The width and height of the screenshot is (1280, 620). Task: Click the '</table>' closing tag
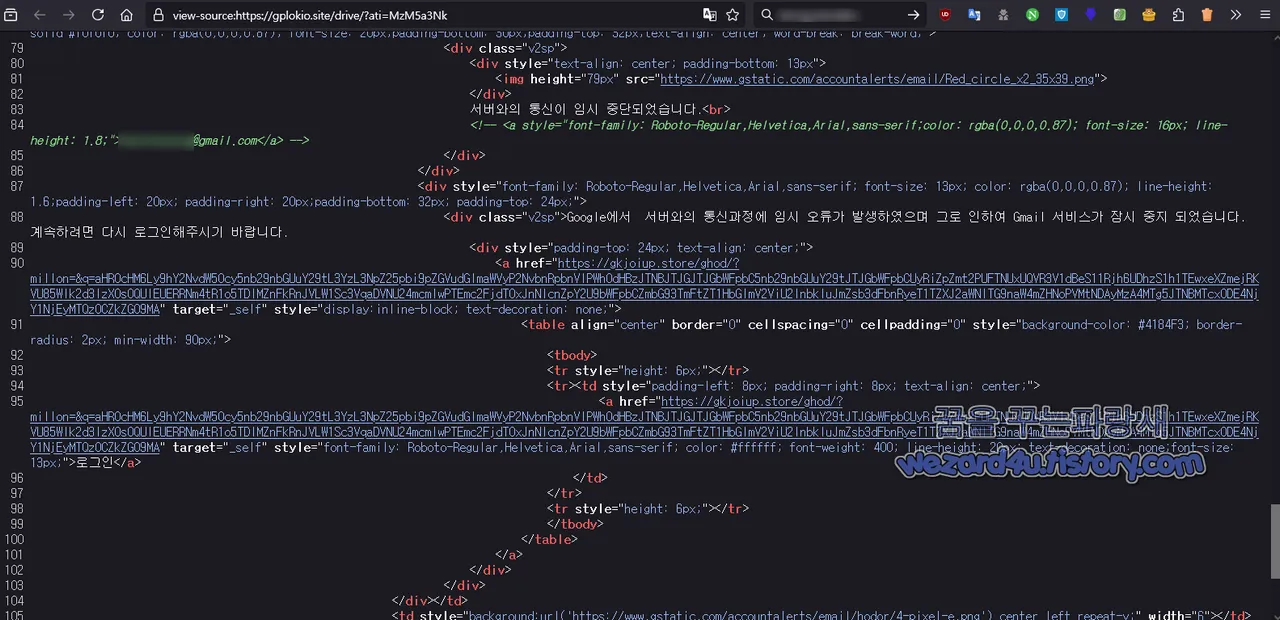[x=549, y=539]
